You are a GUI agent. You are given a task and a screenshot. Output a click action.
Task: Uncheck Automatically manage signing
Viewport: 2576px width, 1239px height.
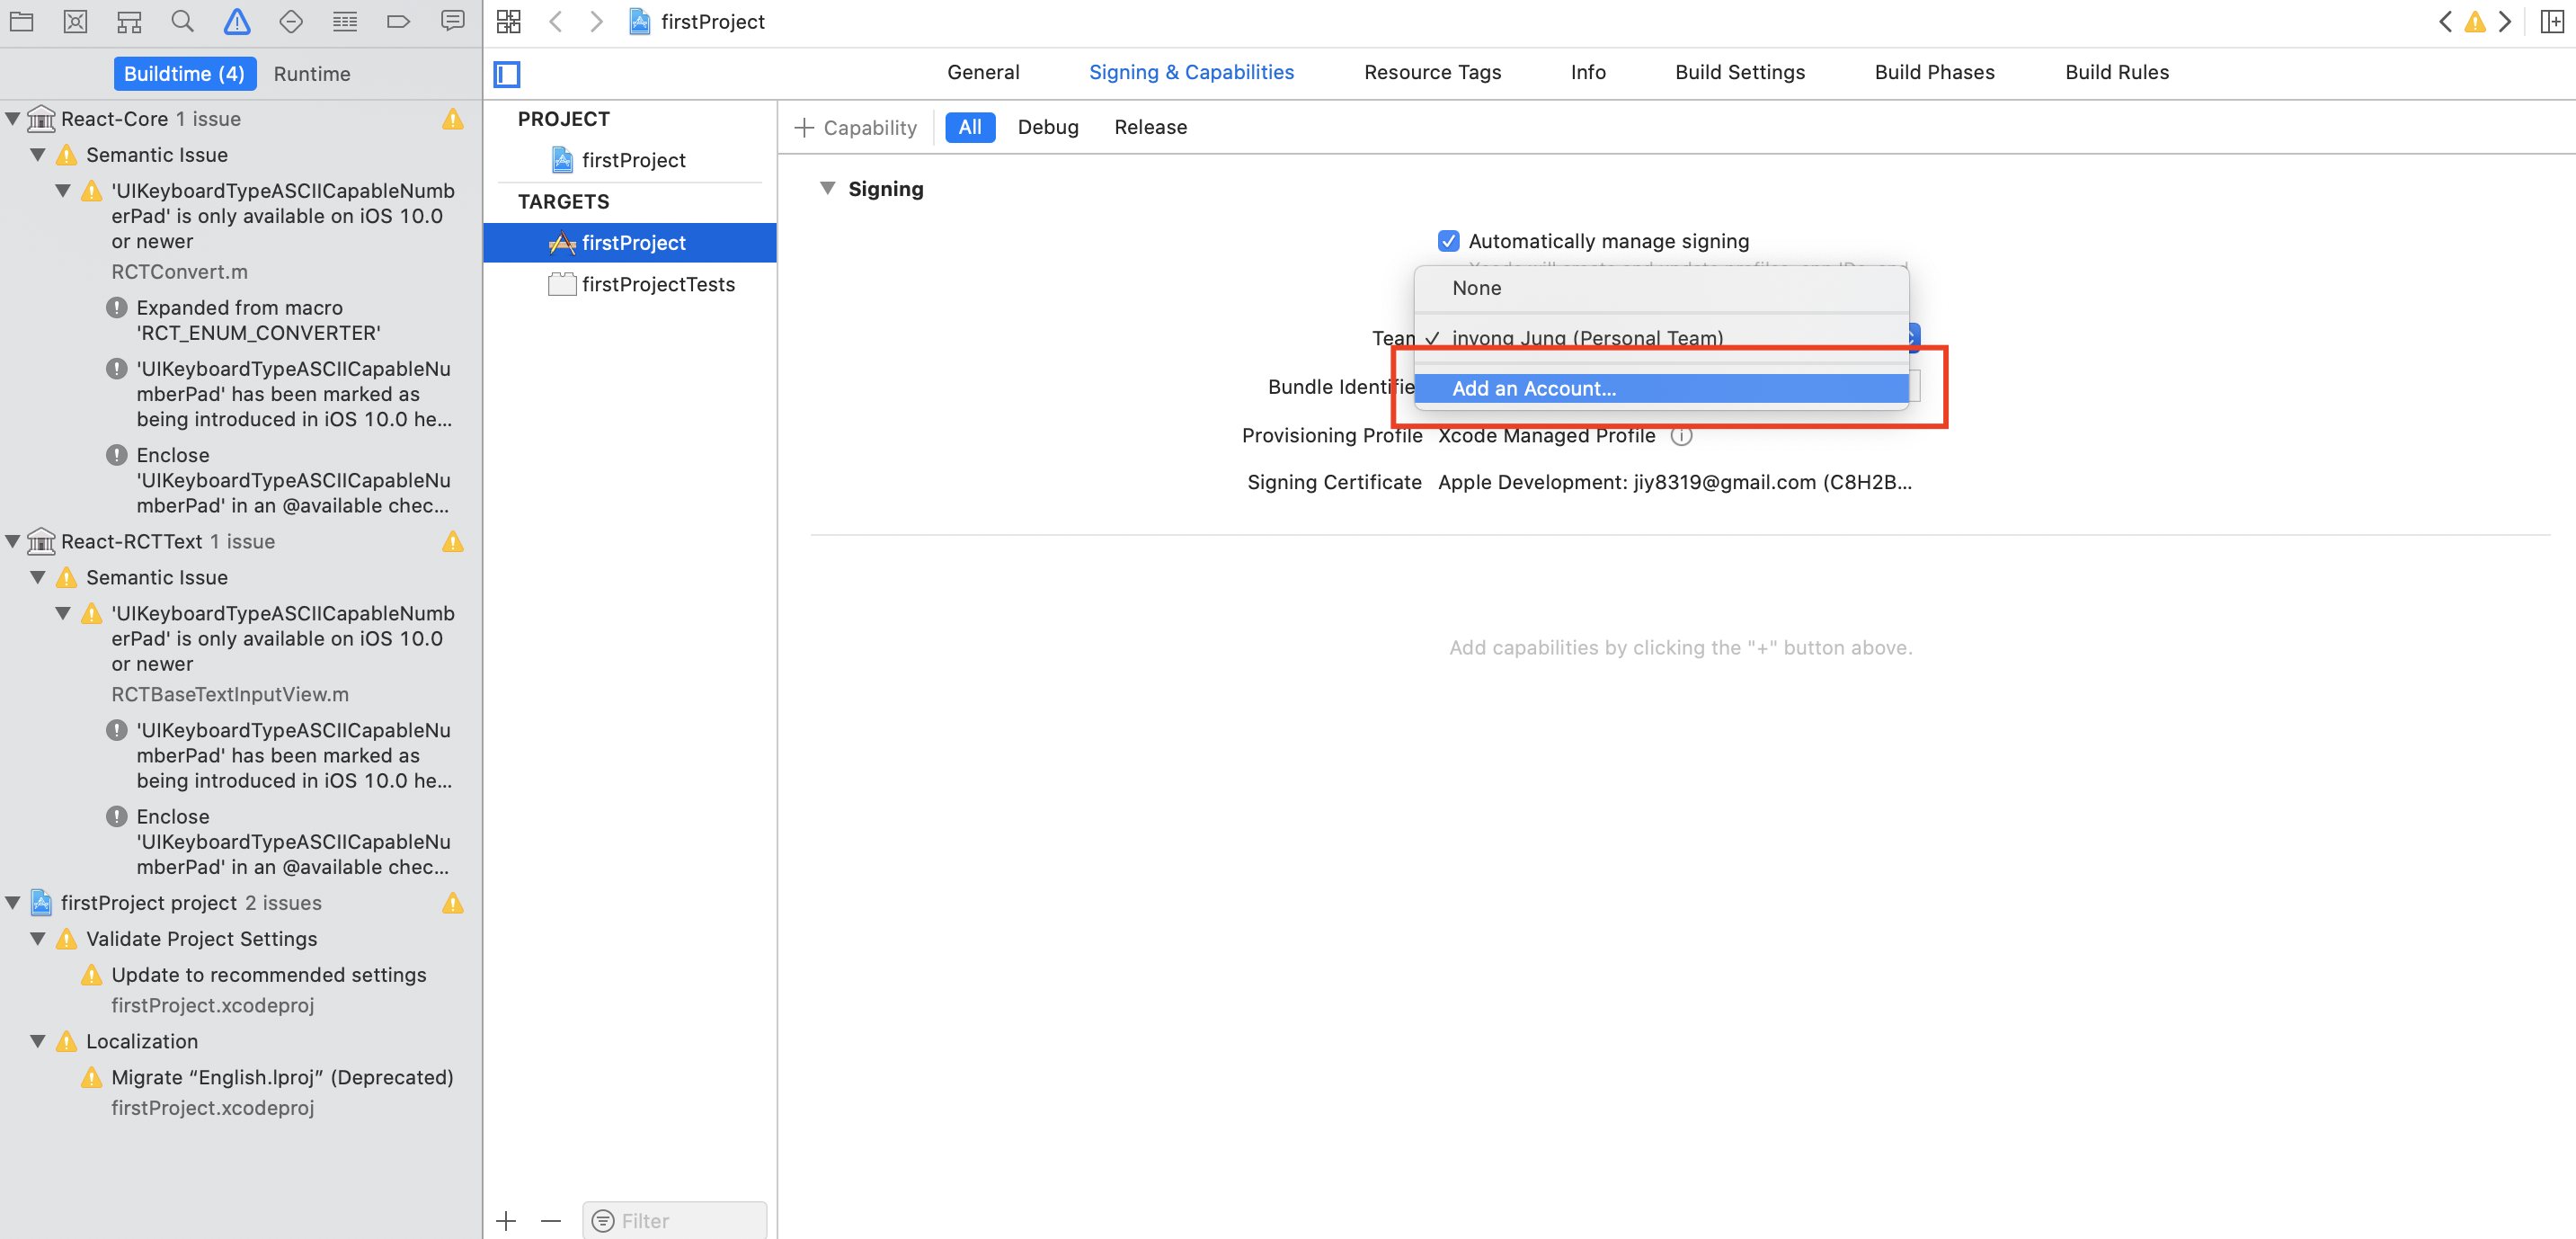click(x=1448, y=241)
